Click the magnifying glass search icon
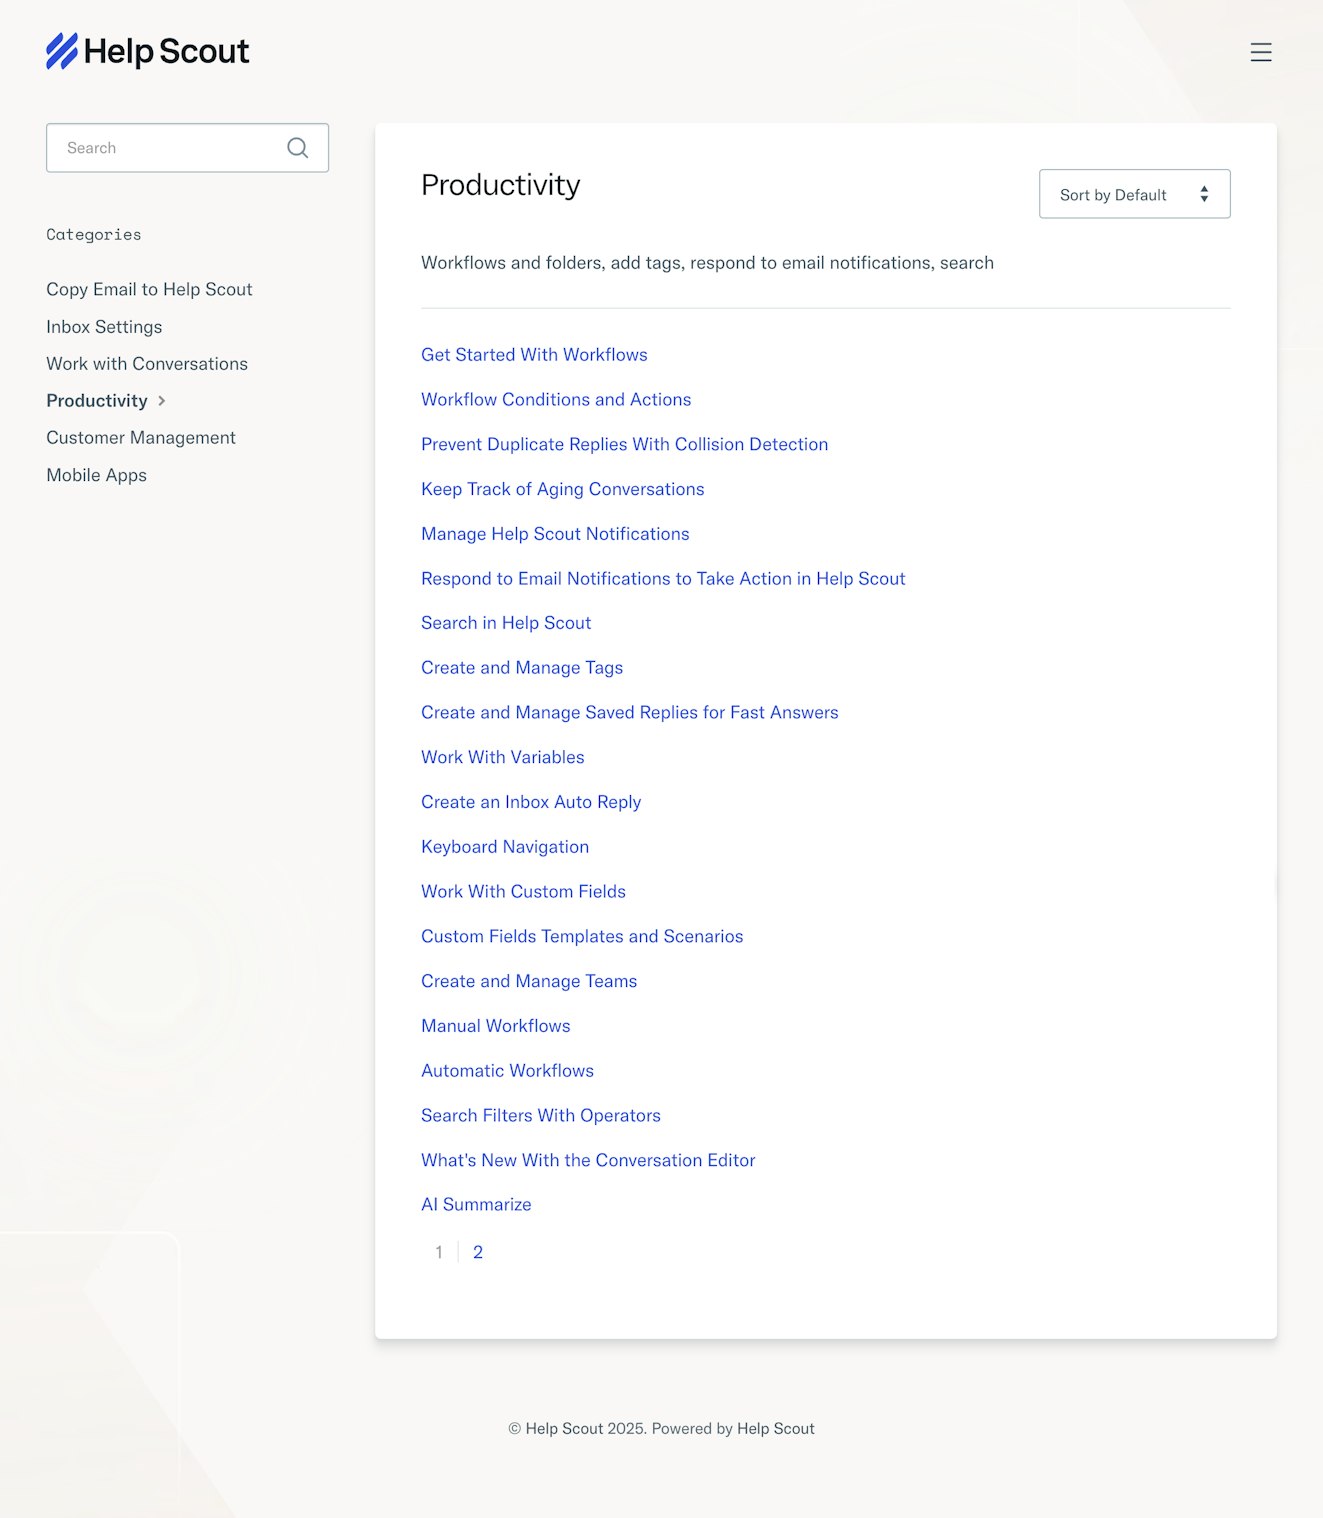1323x1518 pixels. (x=297, y=148)
